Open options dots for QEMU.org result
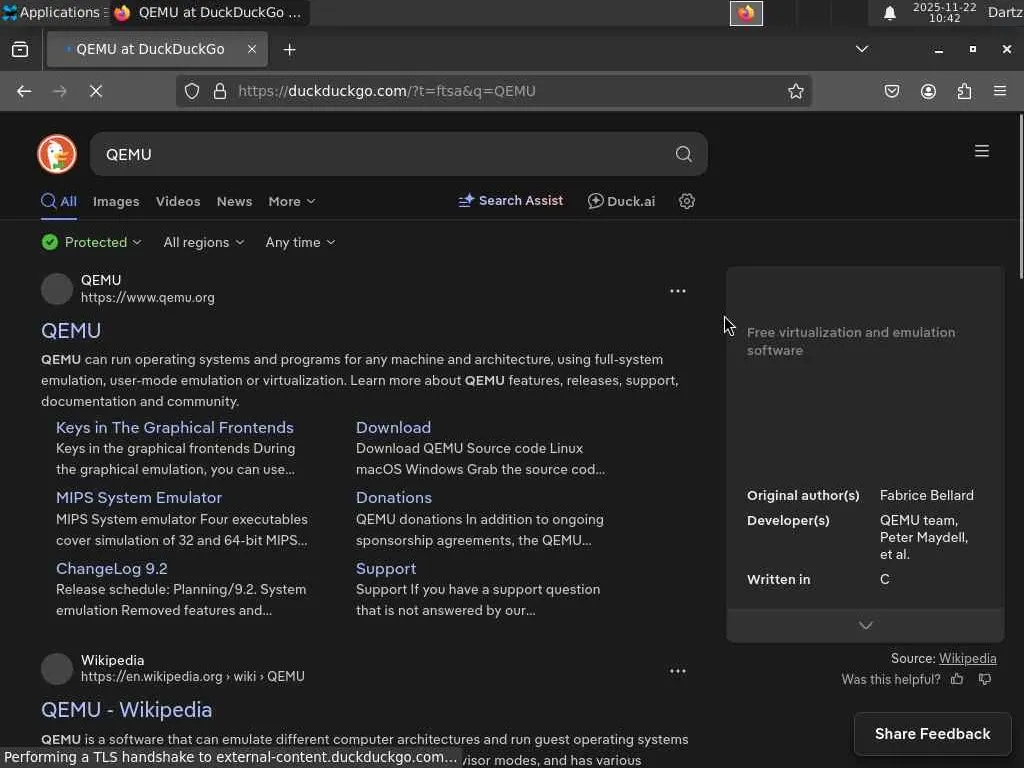Viewport: 1024px width, 768px height. 678,291
